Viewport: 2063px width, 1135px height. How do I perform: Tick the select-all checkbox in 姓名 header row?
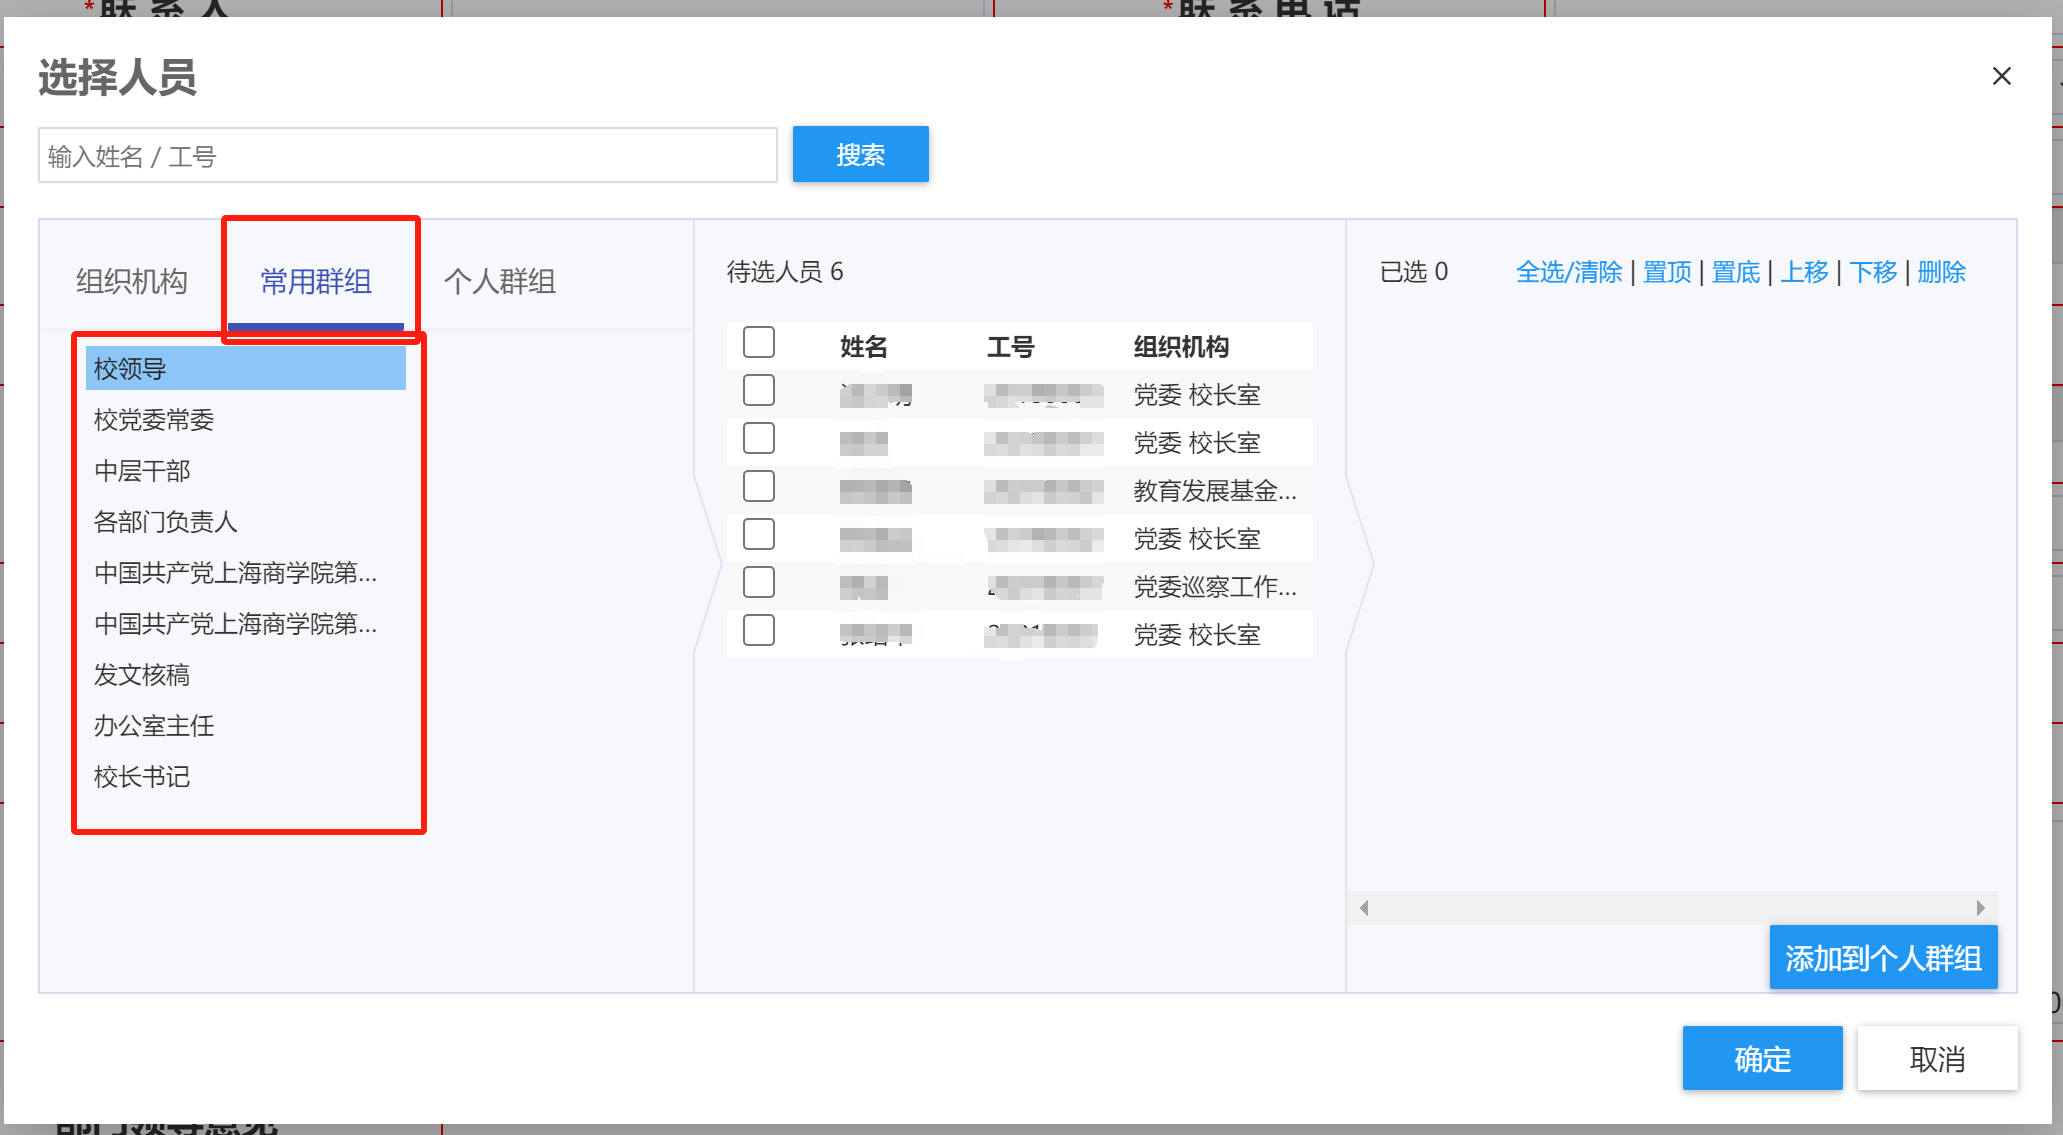[x=759, y=343]
